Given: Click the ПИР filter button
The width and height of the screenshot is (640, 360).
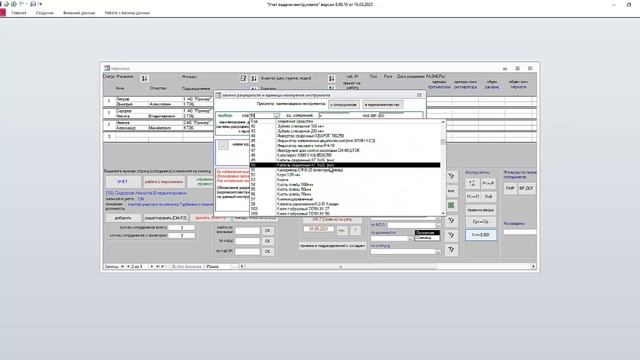Looking at the screenshot, I should tap(510, 189).
